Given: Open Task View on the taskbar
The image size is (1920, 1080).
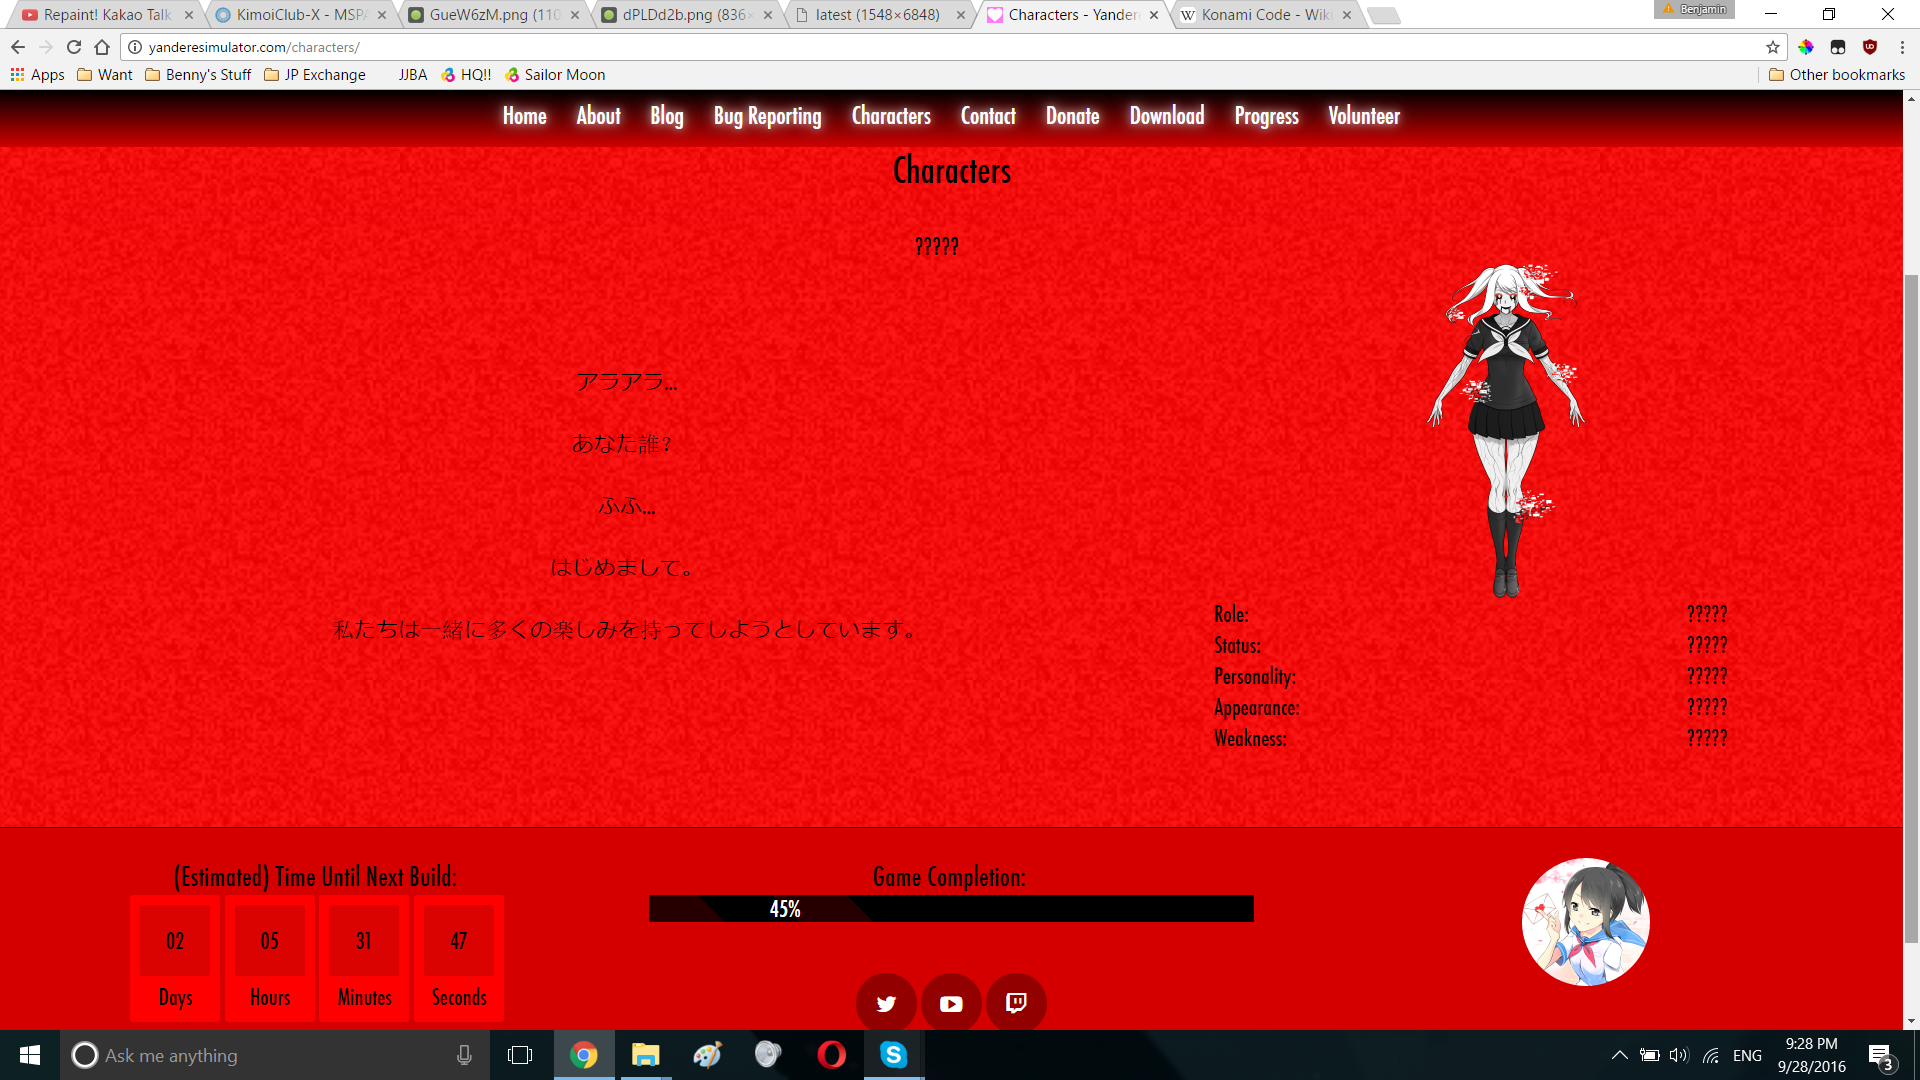Looking at the screenshot, I should click(x=520, y=1055).
